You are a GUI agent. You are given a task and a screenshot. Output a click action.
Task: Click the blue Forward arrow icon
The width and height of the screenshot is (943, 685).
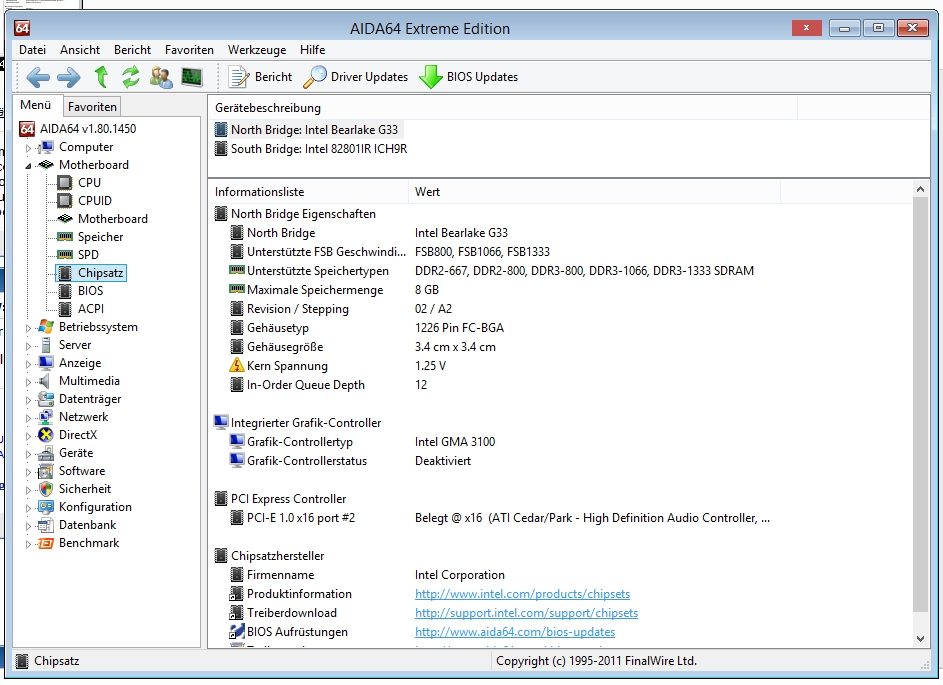68,77
